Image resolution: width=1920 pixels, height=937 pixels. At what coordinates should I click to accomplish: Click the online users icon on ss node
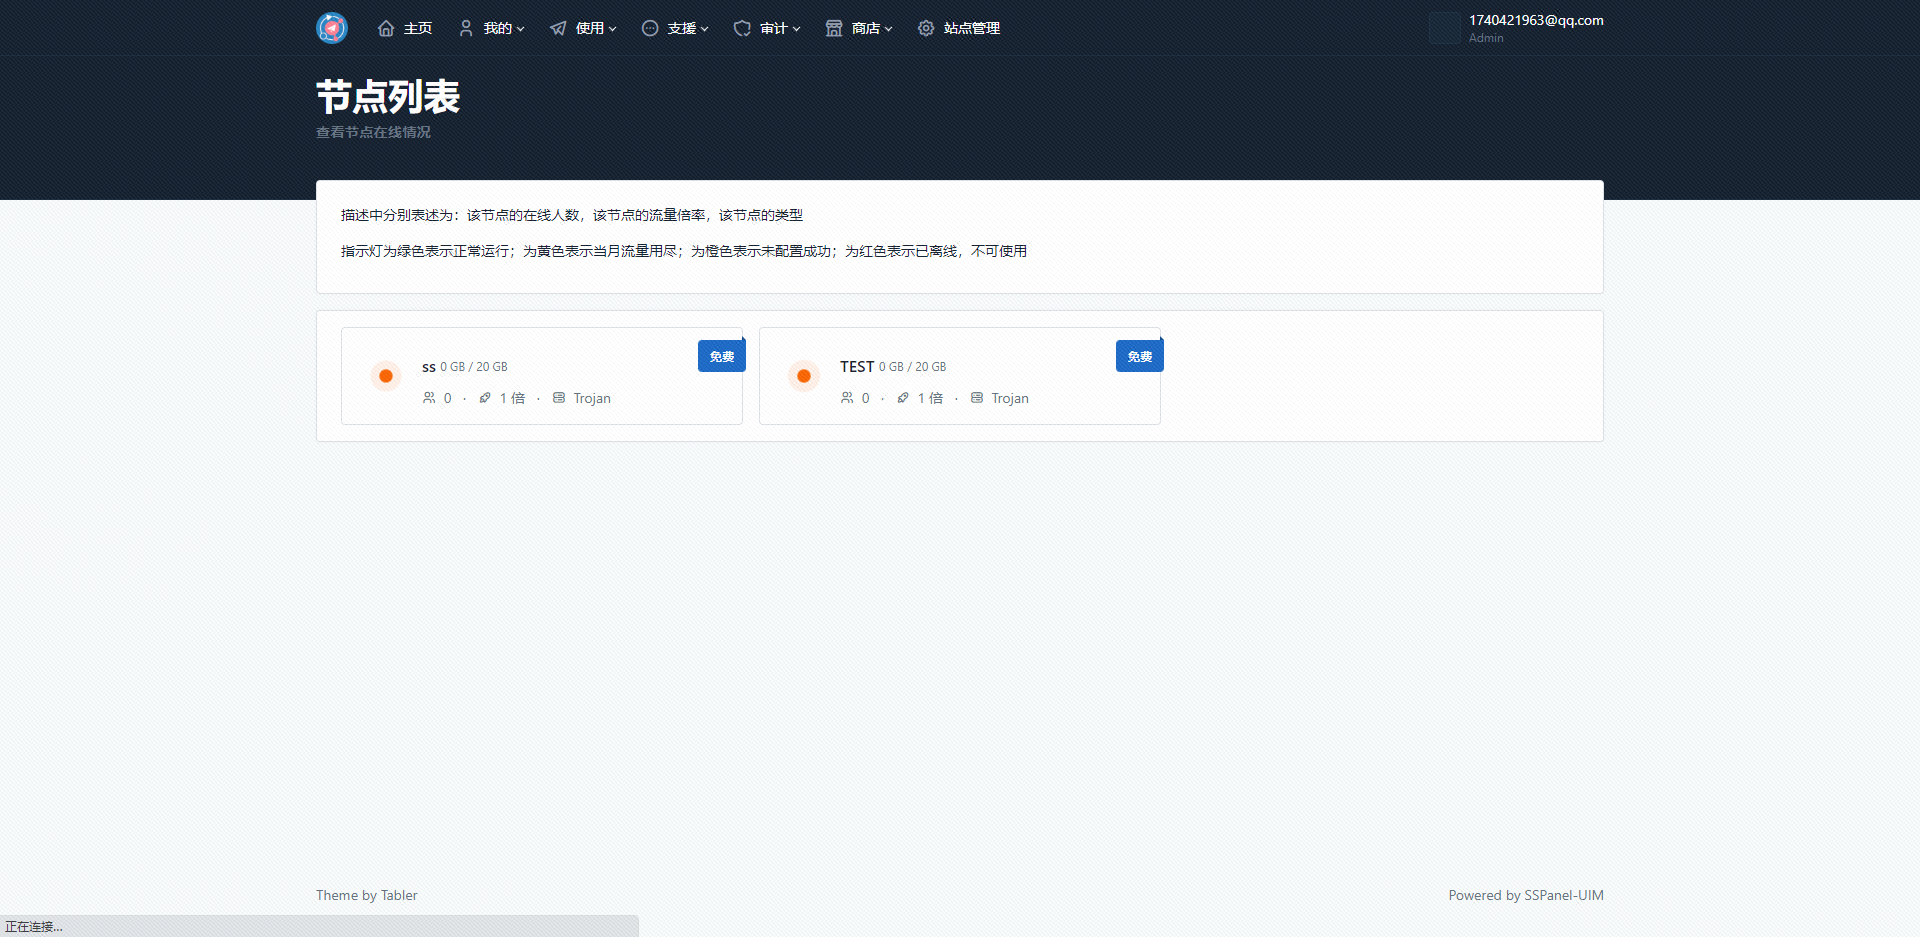coord(428,398)
